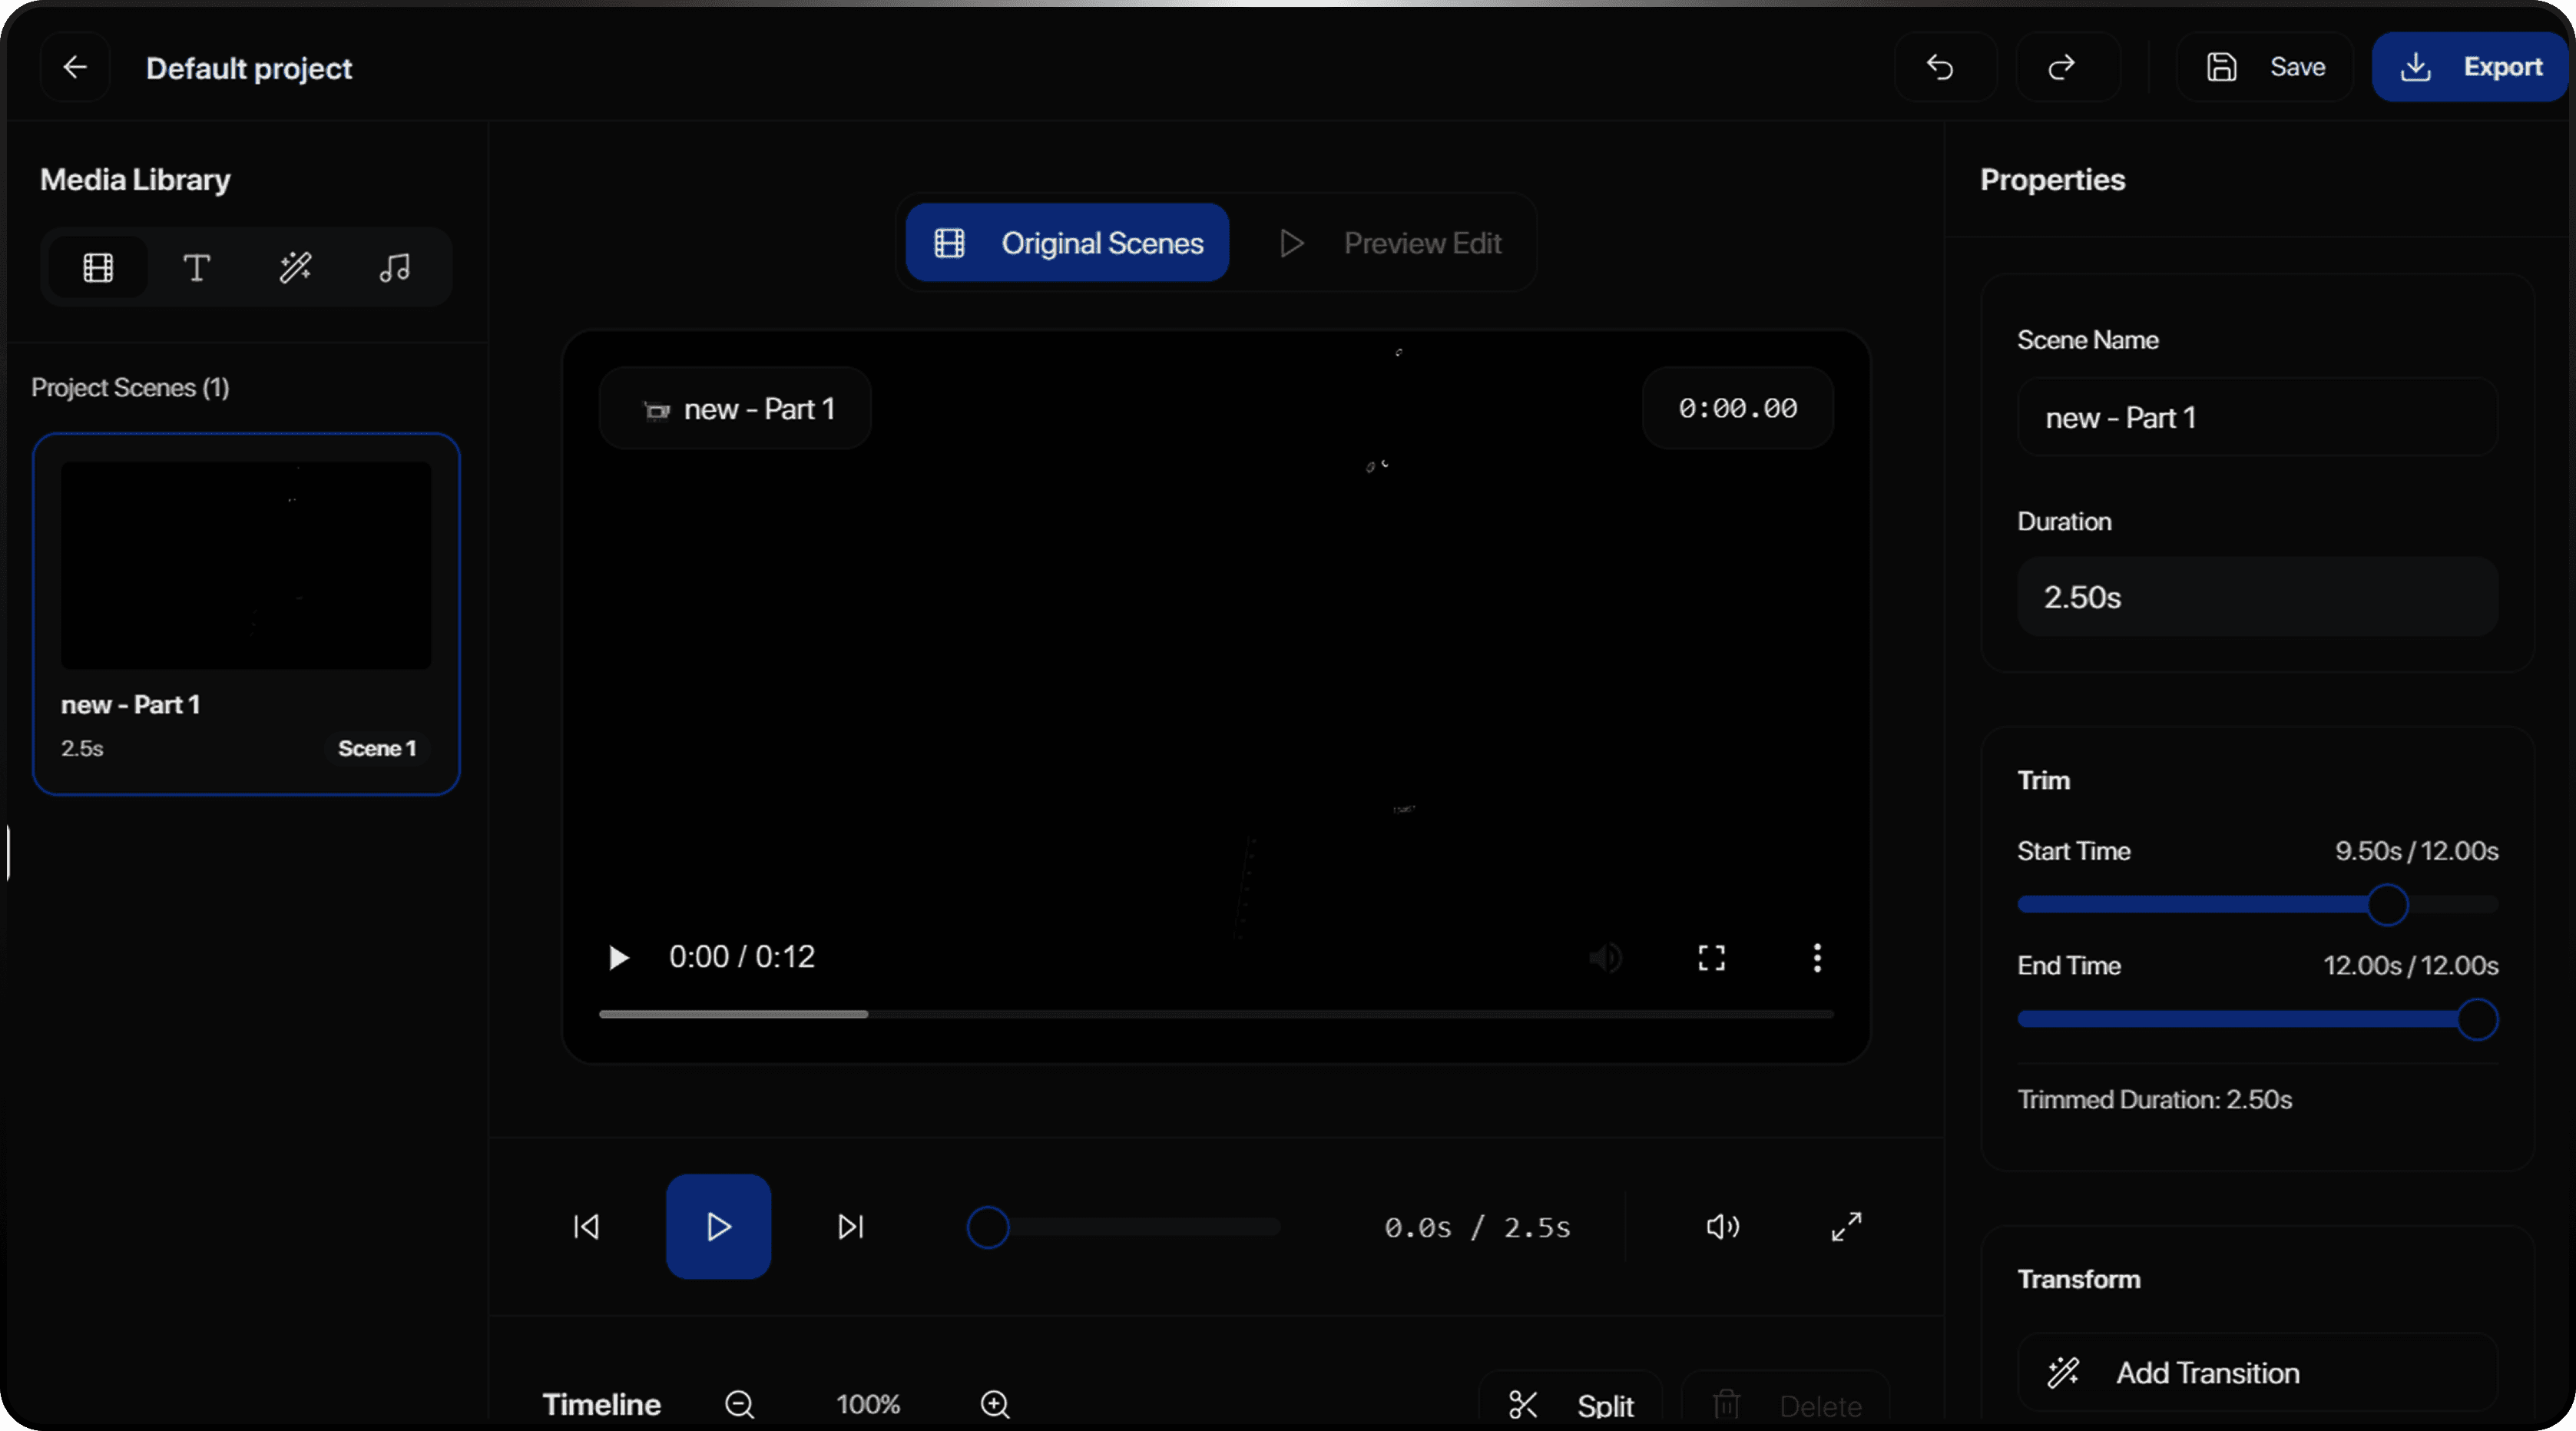This screenshot has height=1431, width=2576.
Task: Toggle fullscreen in the video player
Action: point(1711,958)
